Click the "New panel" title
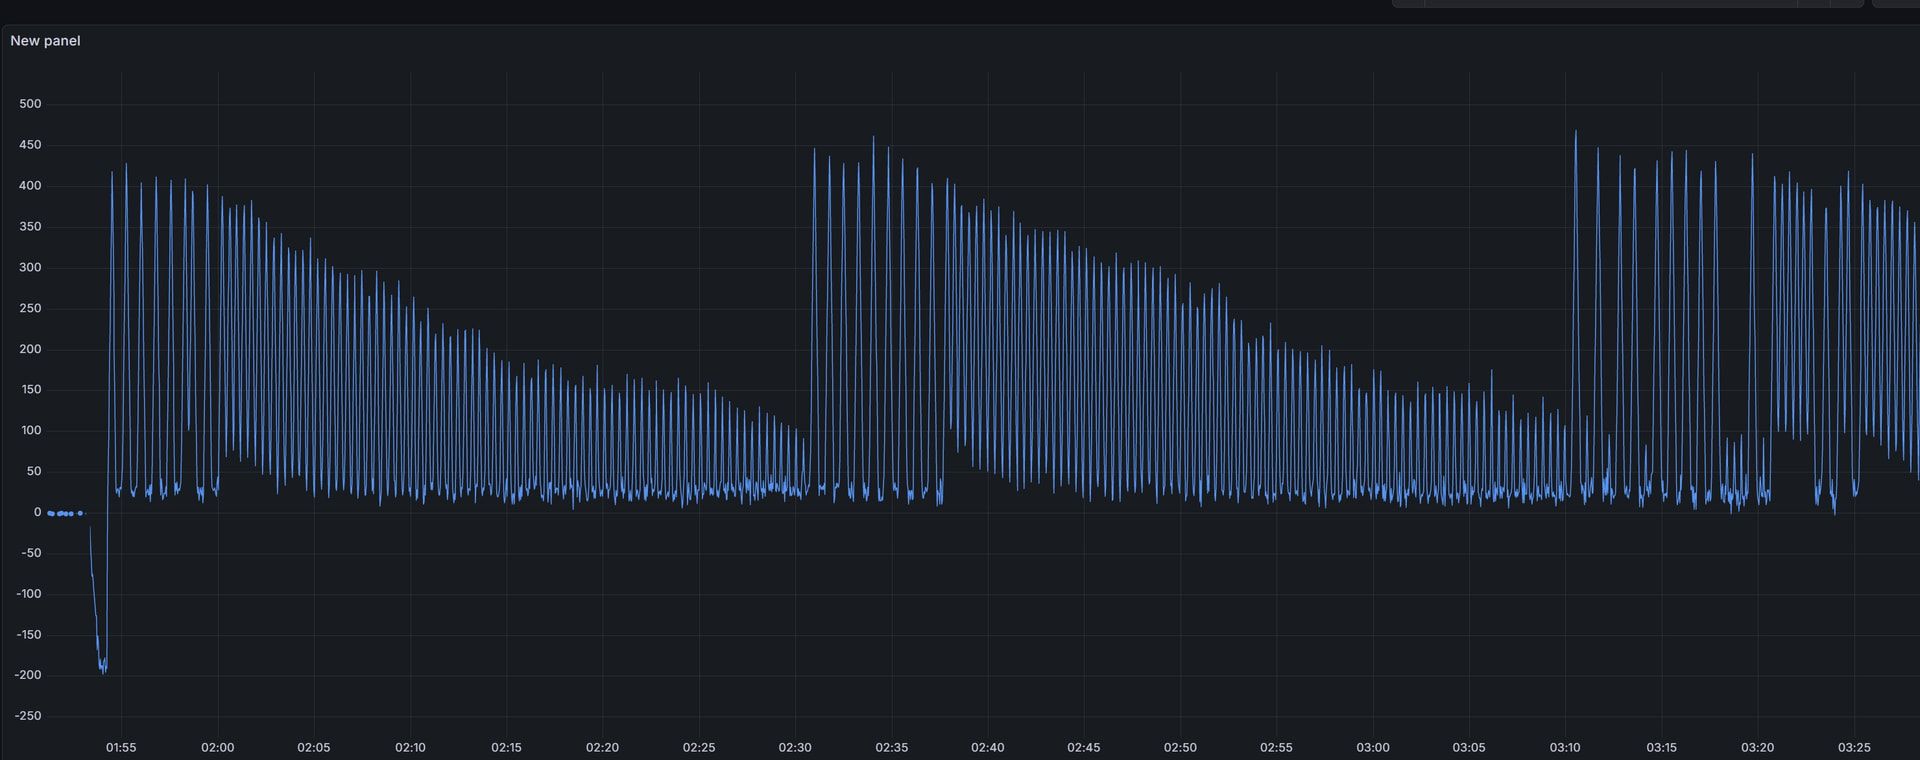Image resolution: width=1920 pixels, height=760 pixels. (45, 41)
